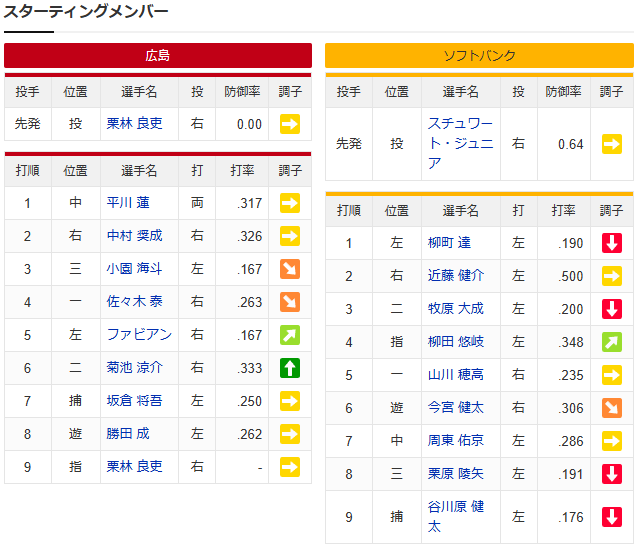The width and height of the screenshot is (640, 547).
Task: Open 佐々木 泰 player page
Action: pyautogui.click(x=134, y=302)
